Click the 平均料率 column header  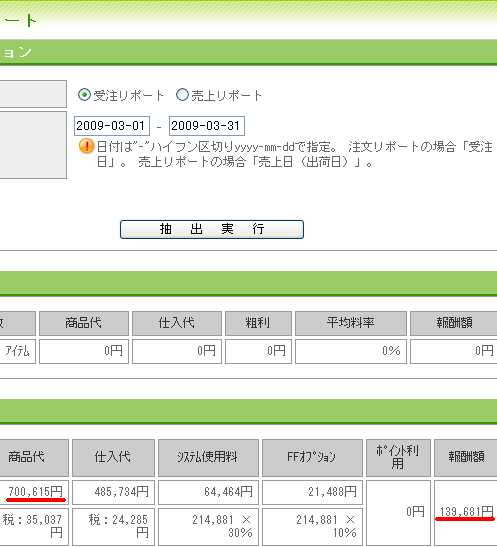click(x=351, y=323)
